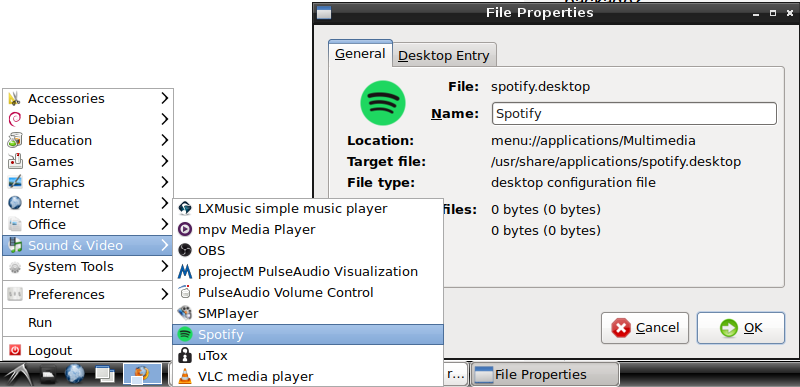Image resolution: width=800 pixels, height=387 pixels.
Task: Click location text menu://applications/Multimedia
Action: pos(593,141)
